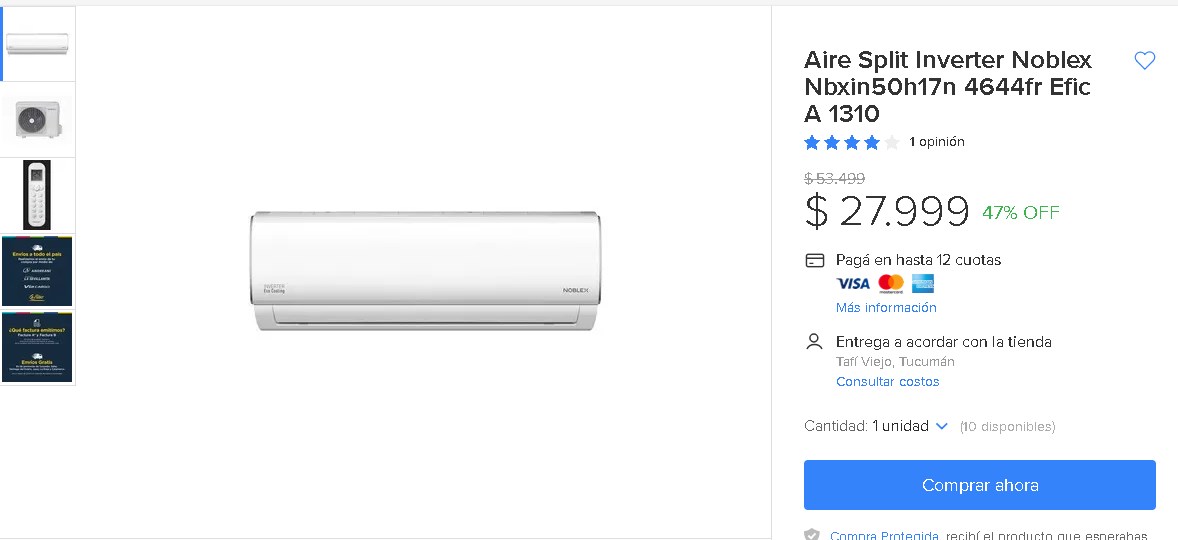The width and height of the screenshot is (1178, 540).
Task: Open Más información about payments
Action: coord(886,307)
